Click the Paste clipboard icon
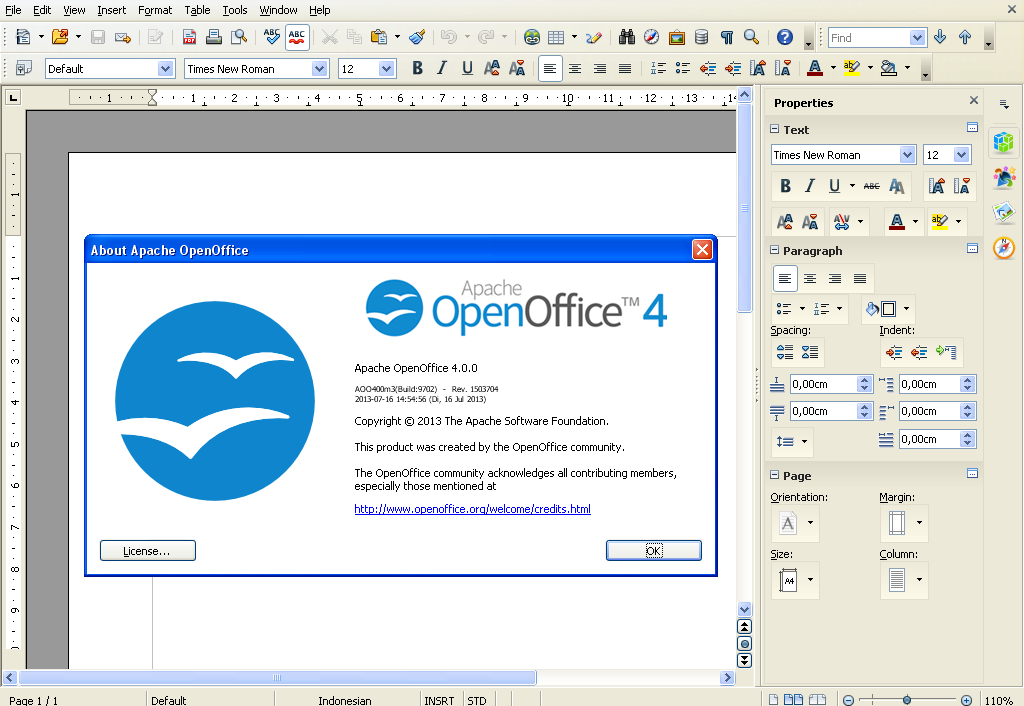The image size is (1024, 706). [379, 37]
